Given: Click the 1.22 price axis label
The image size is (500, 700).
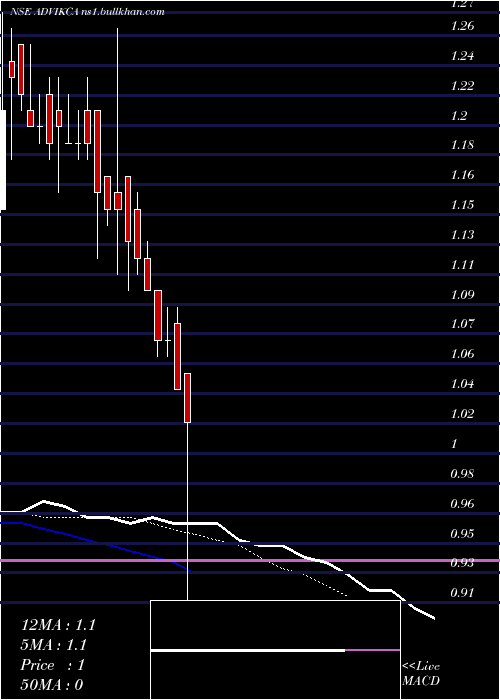Looking at the screenshot, I should pyautogui.click(x=462, y=86).
